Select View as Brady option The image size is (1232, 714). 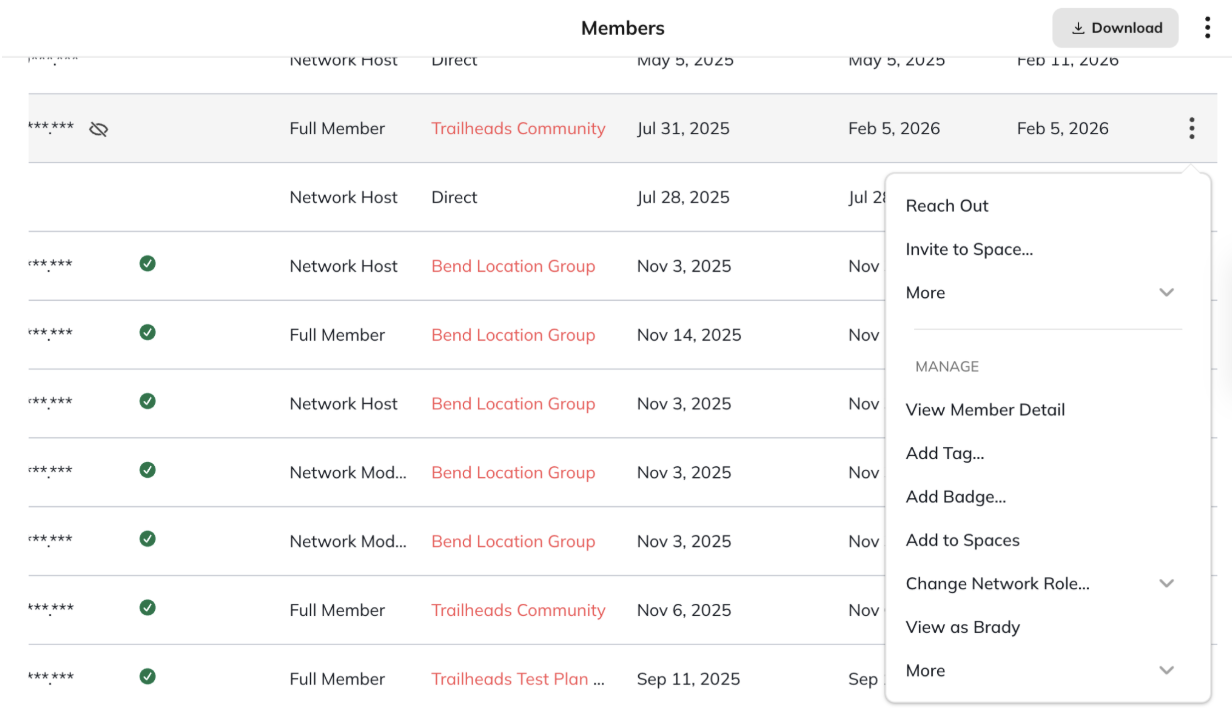pos(962,627)
